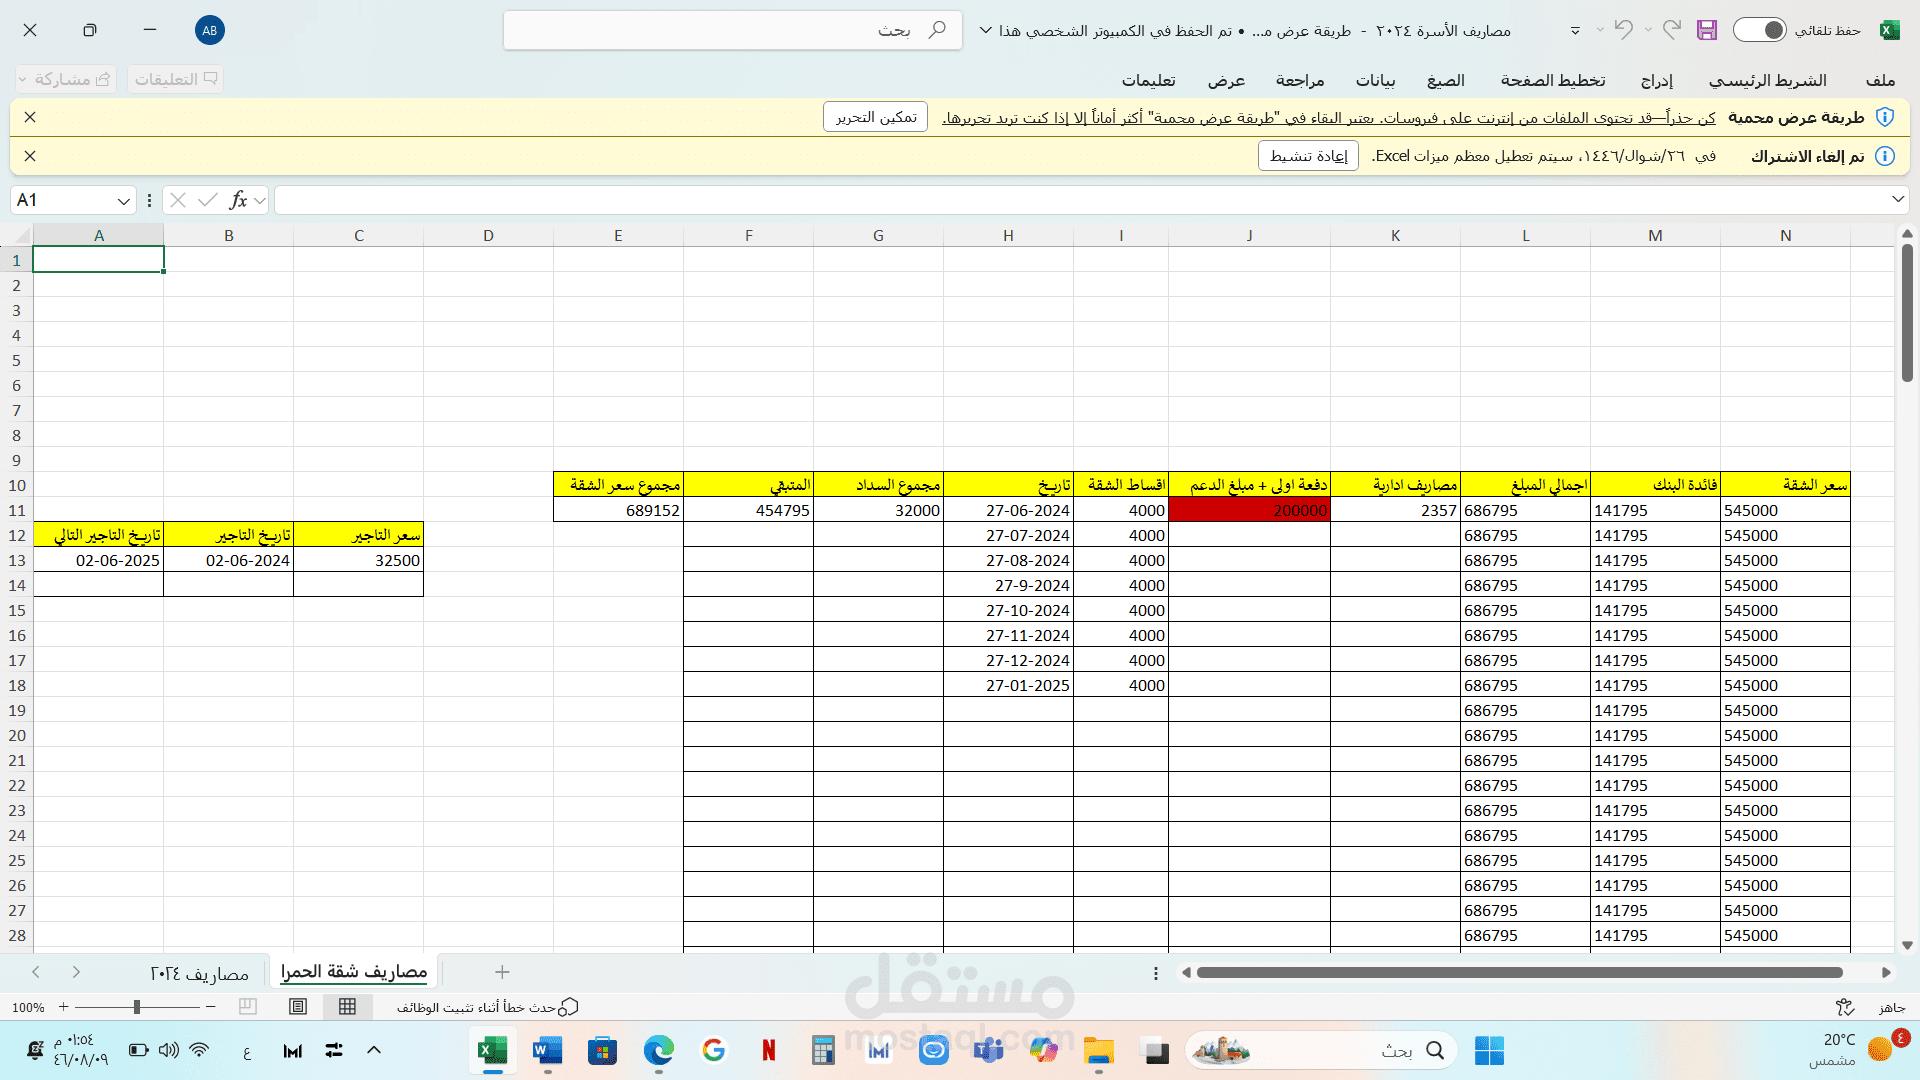
Task: Select the cell with date 02-06-2025
Action: tap(98, 560)
